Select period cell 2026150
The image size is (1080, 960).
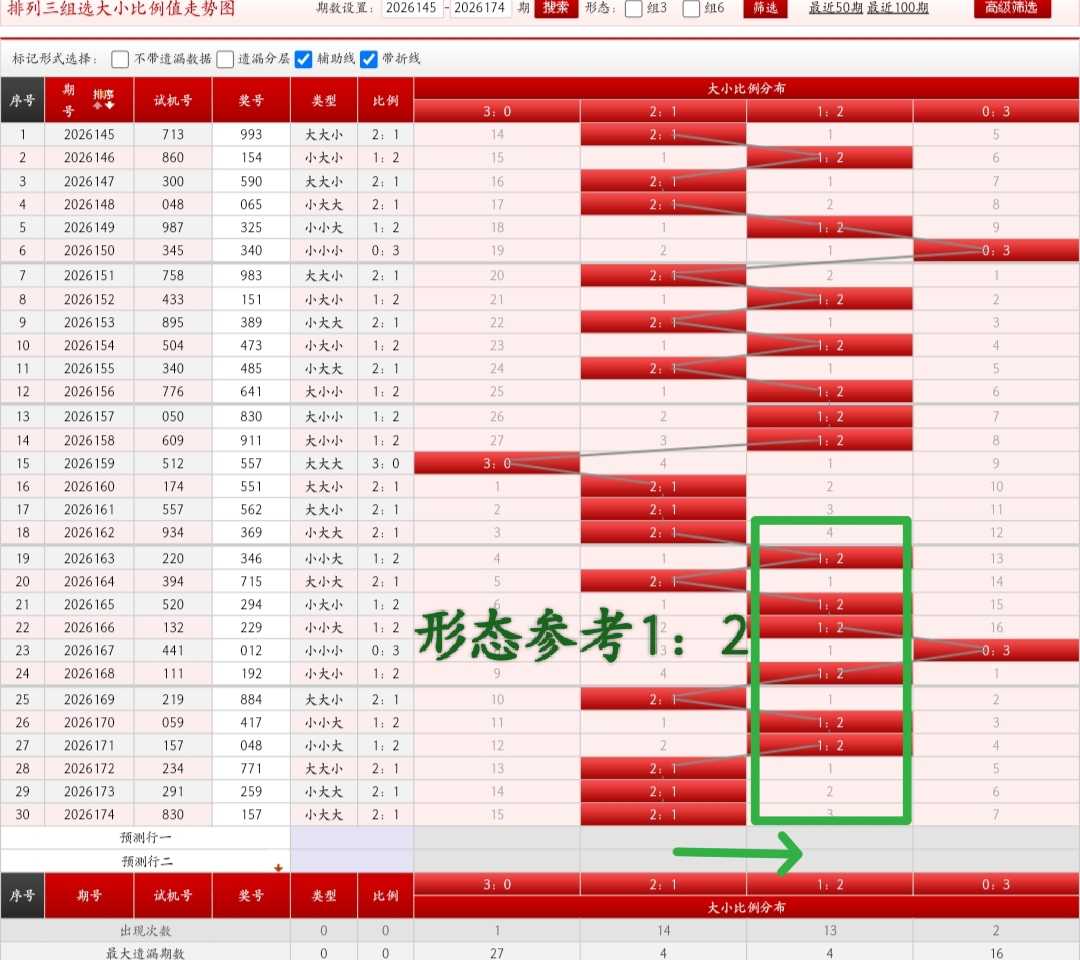coord(90,251)
